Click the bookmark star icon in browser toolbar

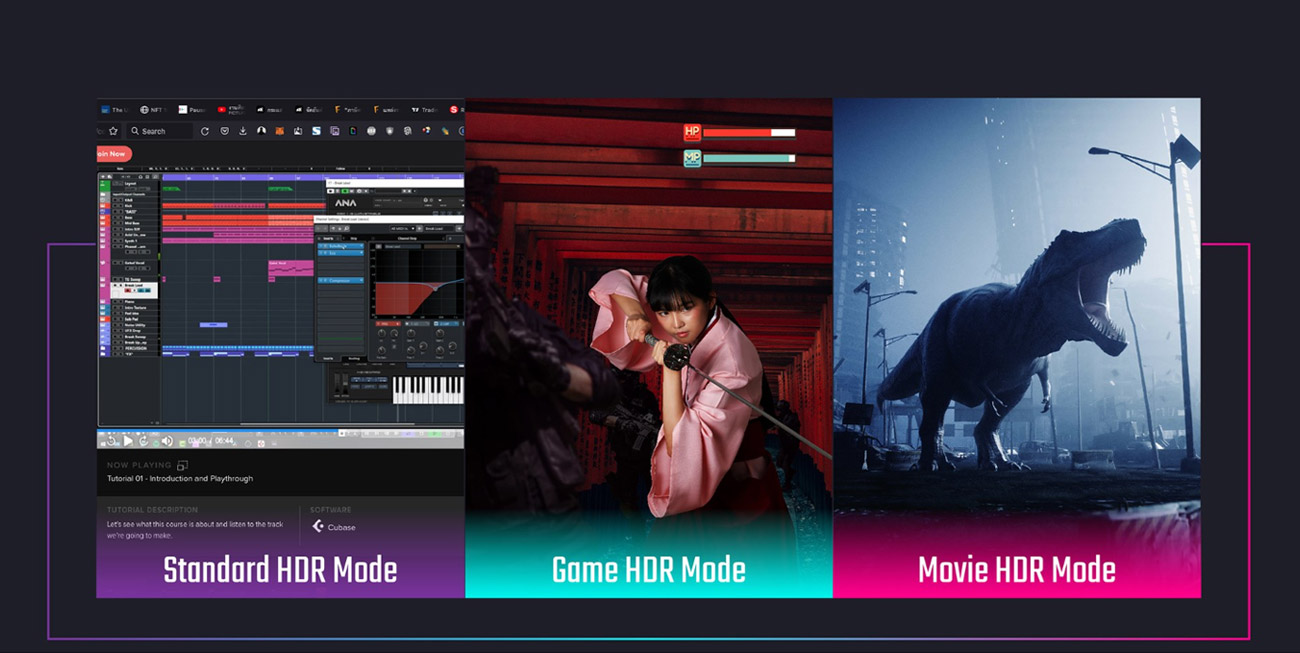point(113,131)
